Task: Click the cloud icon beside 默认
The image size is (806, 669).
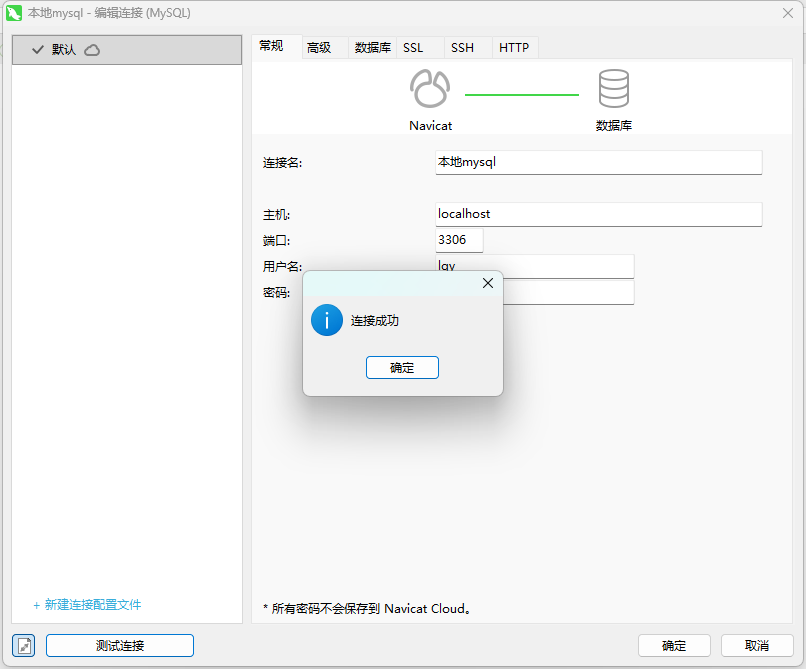Action: pyautogui.click(x=92, y=50)
